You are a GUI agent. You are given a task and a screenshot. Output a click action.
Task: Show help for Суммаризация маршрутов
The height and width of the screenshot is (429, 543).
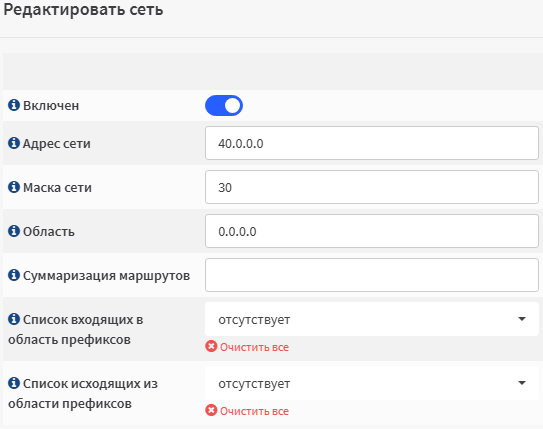click(14, 275)
